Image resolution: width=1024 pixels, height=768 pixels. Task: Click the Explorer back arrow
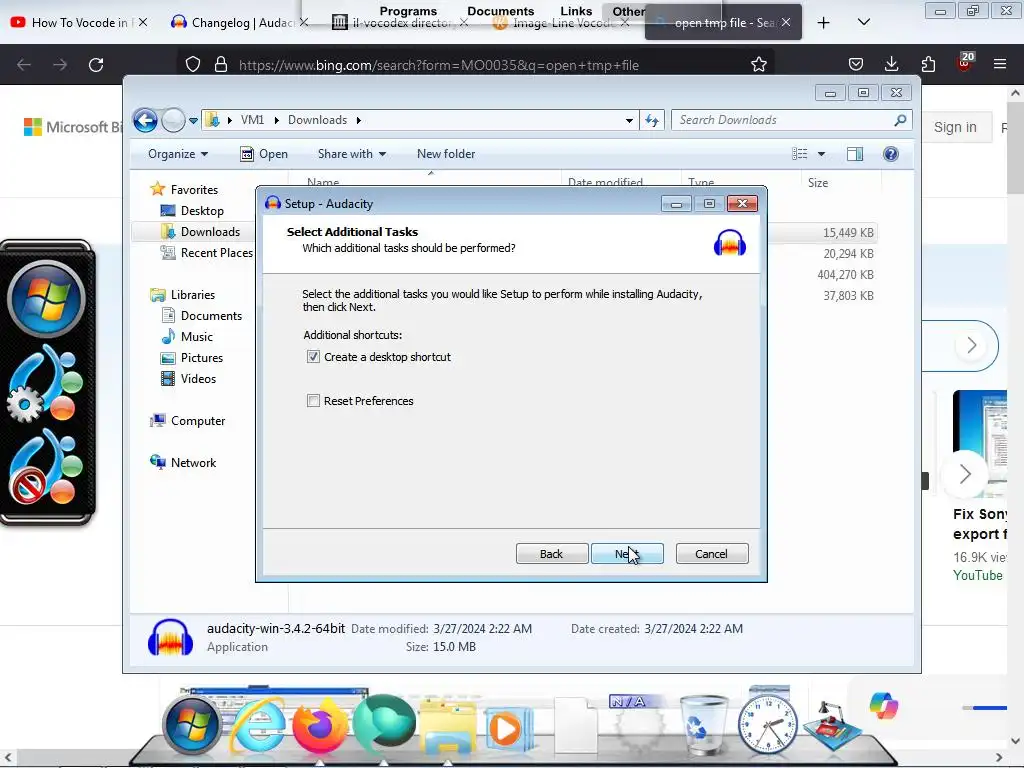point(145,120)
